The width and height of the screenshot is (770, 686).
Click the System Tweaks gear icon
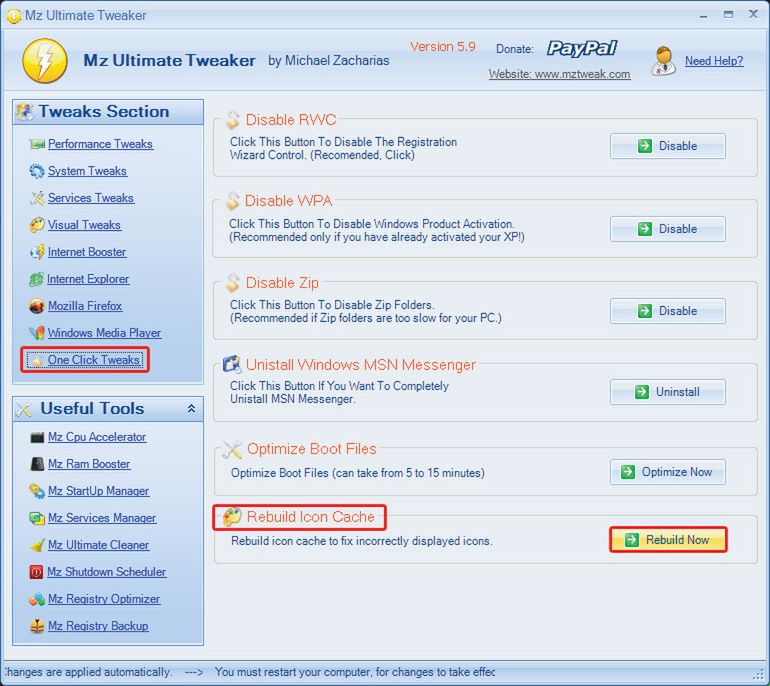[37, 171]
